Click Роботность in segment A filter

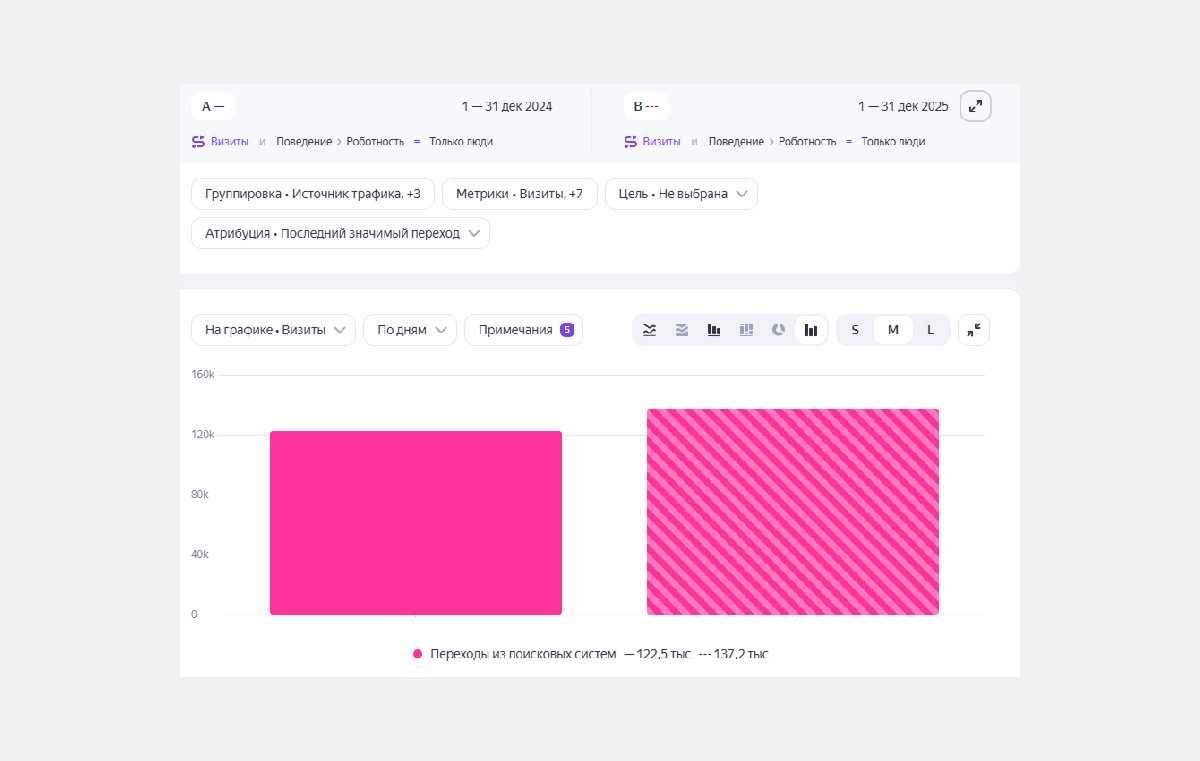tap(376, 142)
